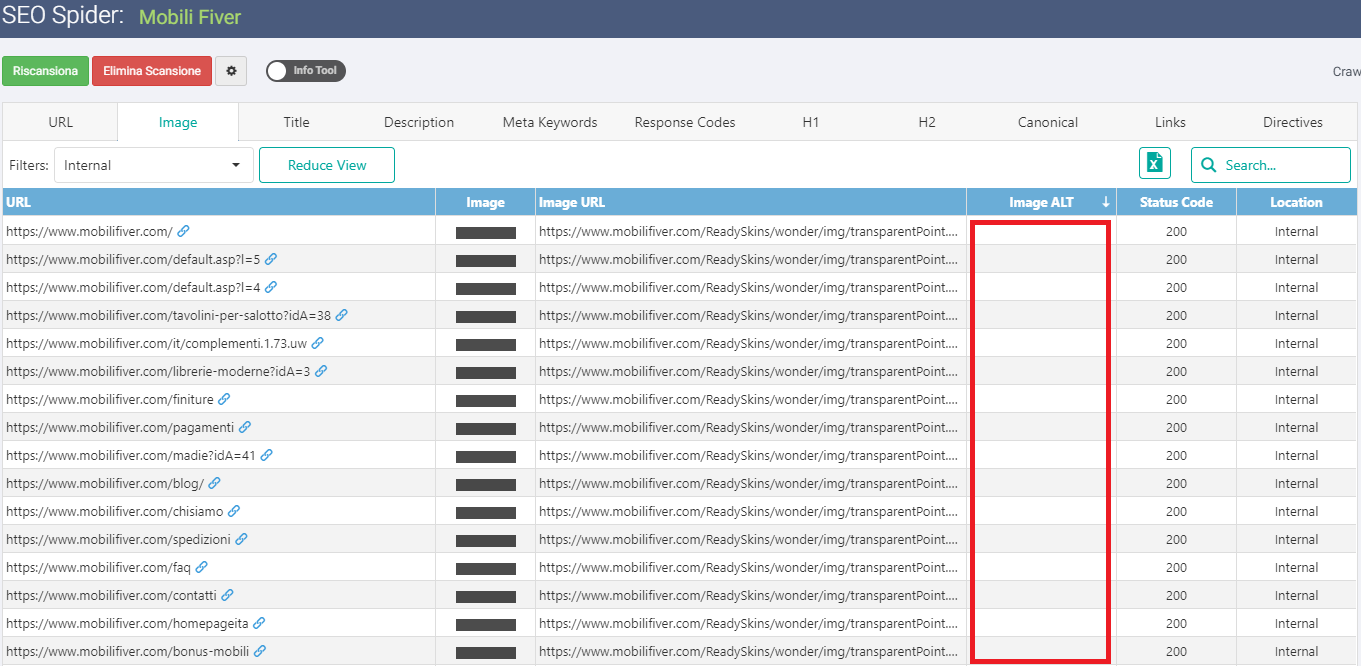Open link icon beside finiture URL
The height and width of the screenshot is (666, 1361).
224,399
